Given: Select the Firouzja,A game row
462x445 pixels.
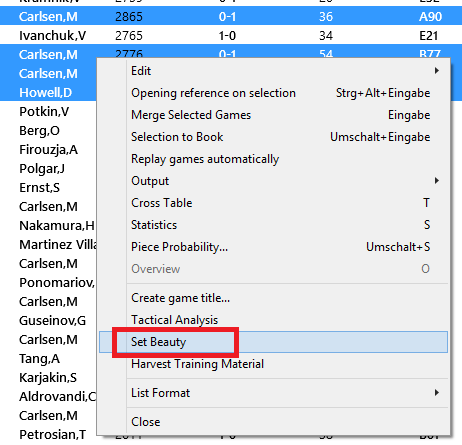Looking at the screenshot, I should tap(48, 149).
